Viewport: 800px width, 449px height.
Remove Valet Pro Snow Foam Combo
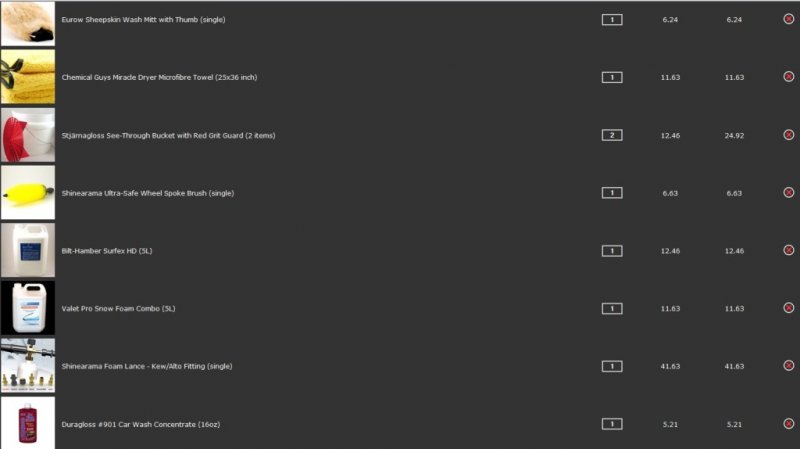(788, 308)
